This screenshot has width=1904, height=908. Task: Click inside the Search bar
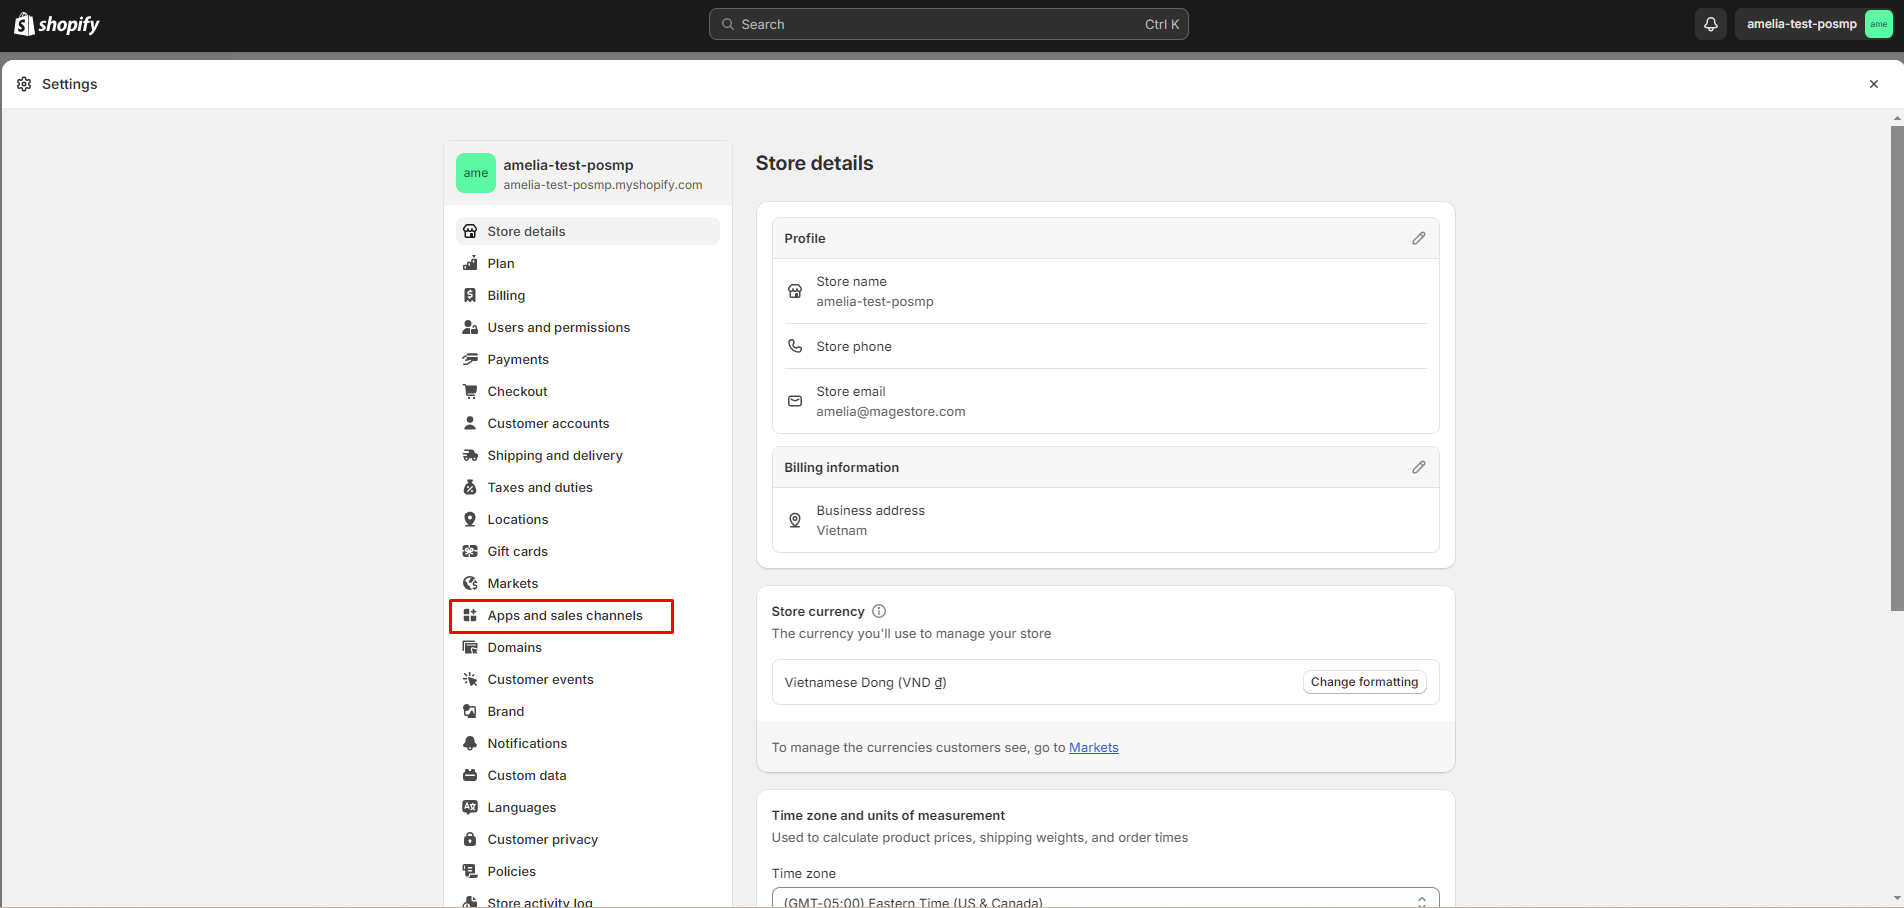click(947, 23)
